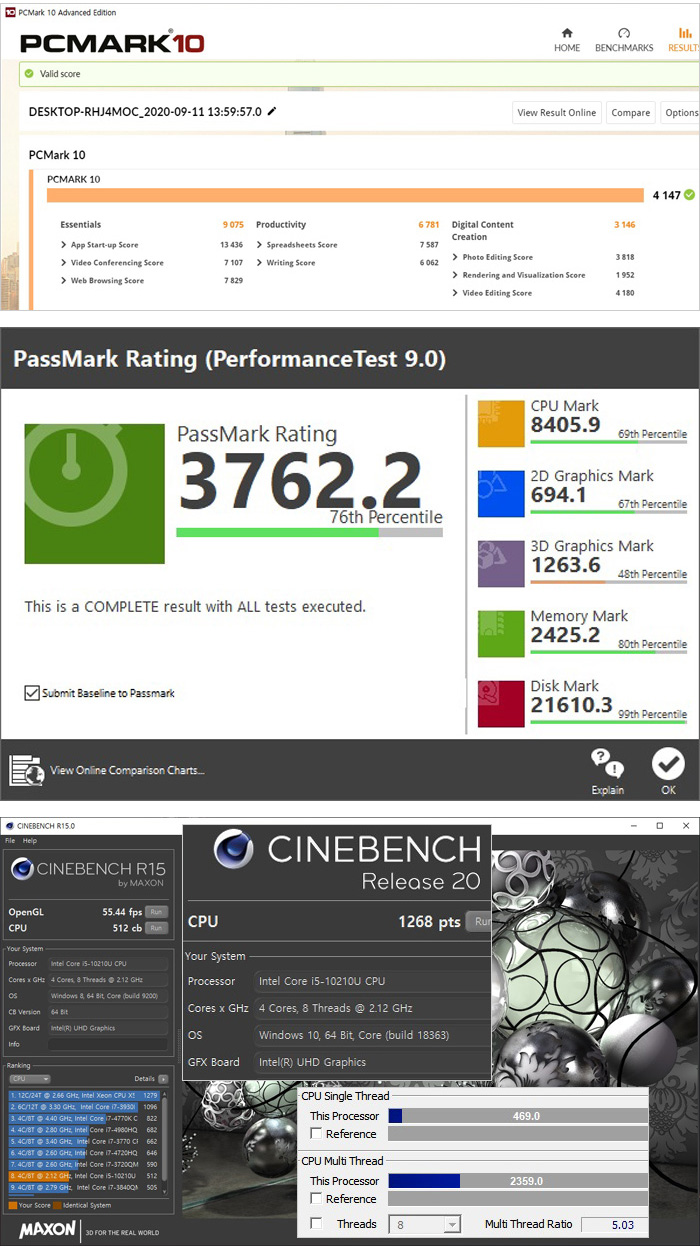Enable Reference checkbox under CPU Single Thread

tap(316, 1134)
